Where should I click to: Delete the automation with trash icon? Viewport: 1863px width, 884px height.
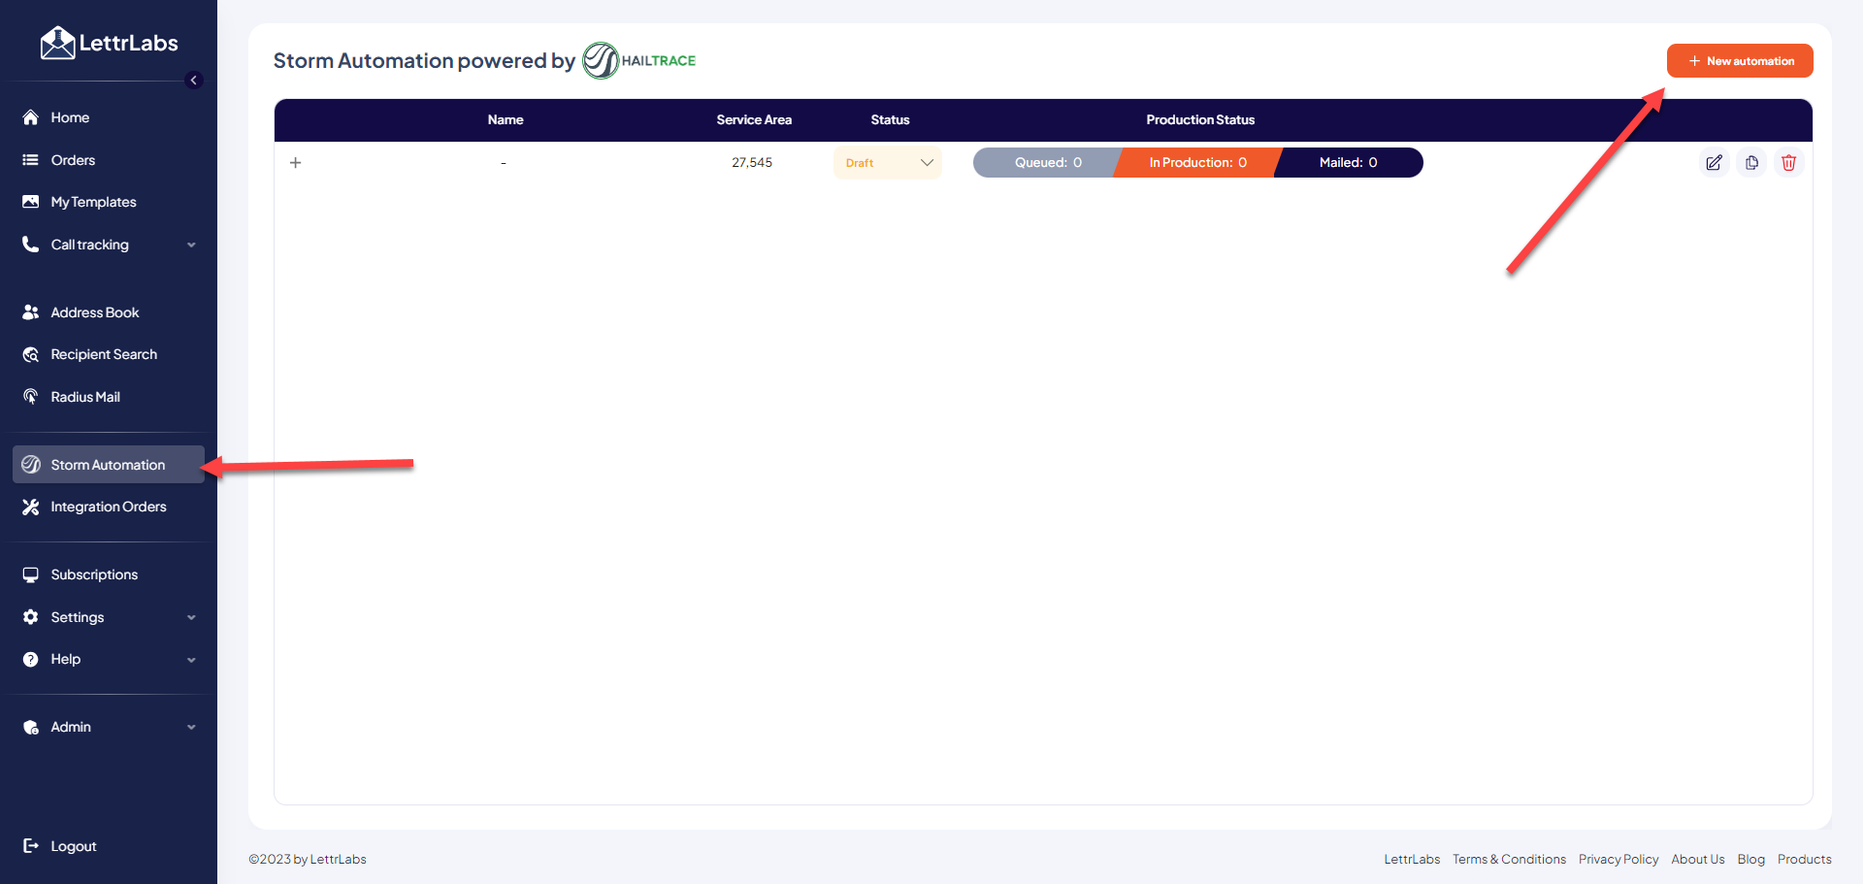click(1789, 162)
